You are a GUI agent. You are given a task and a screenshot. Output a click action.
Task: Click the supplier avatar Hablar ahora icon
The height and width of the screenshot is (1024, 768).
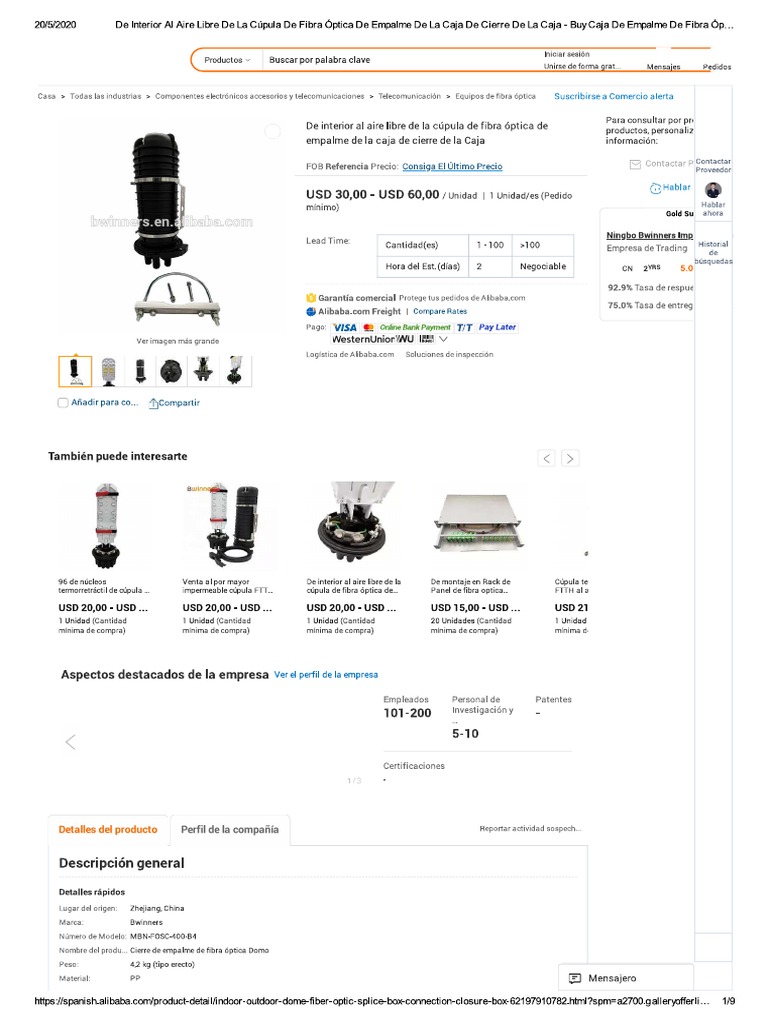[x=713, y=191]
